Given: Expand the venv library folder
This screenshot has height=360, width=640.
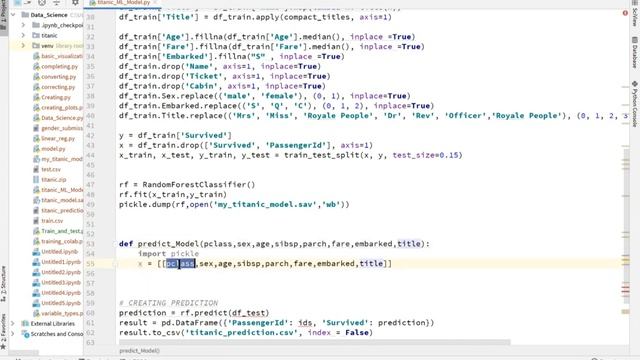Looking at the screenshot, I should tap(23, 45).
